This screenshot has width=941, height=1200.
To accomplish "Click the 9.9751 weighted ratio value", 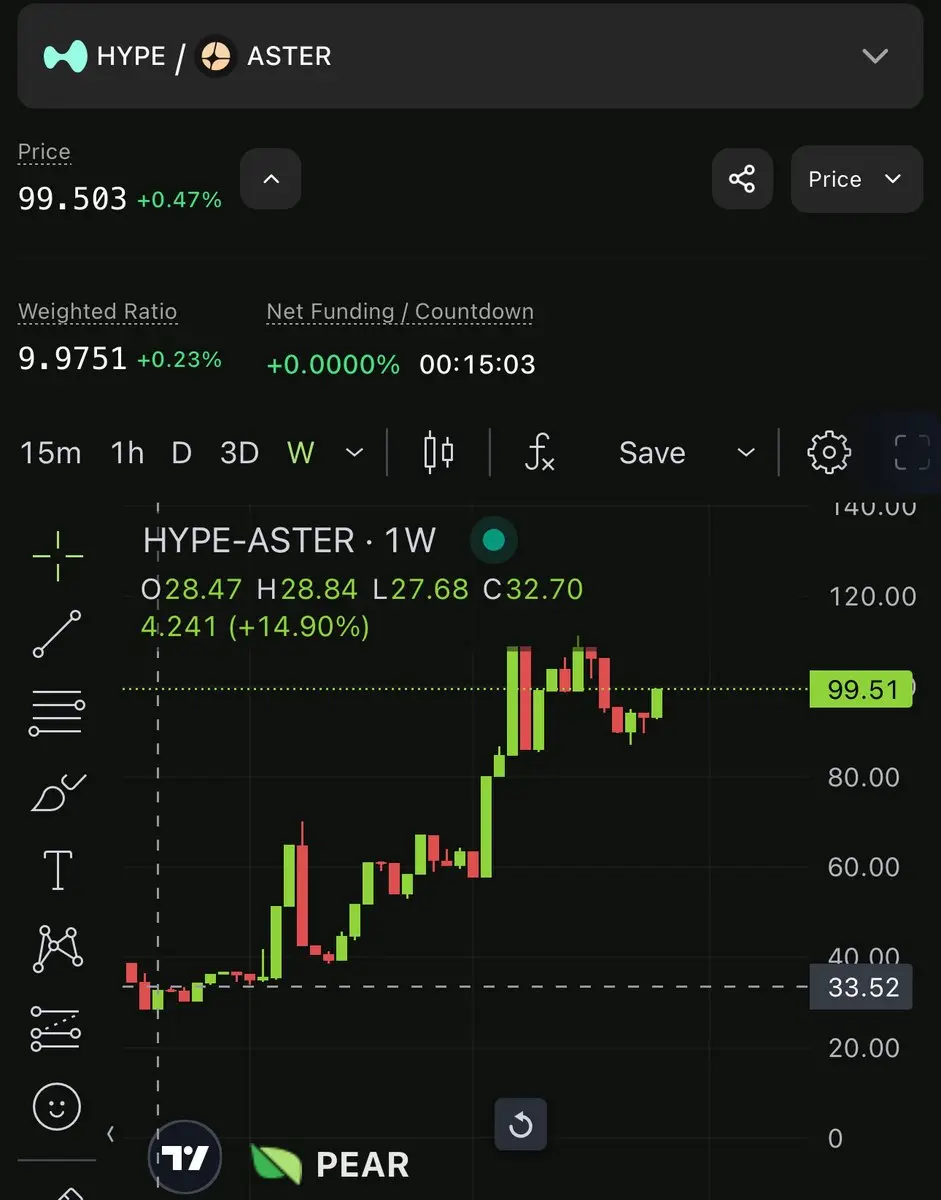I will [x=73, y=359].
